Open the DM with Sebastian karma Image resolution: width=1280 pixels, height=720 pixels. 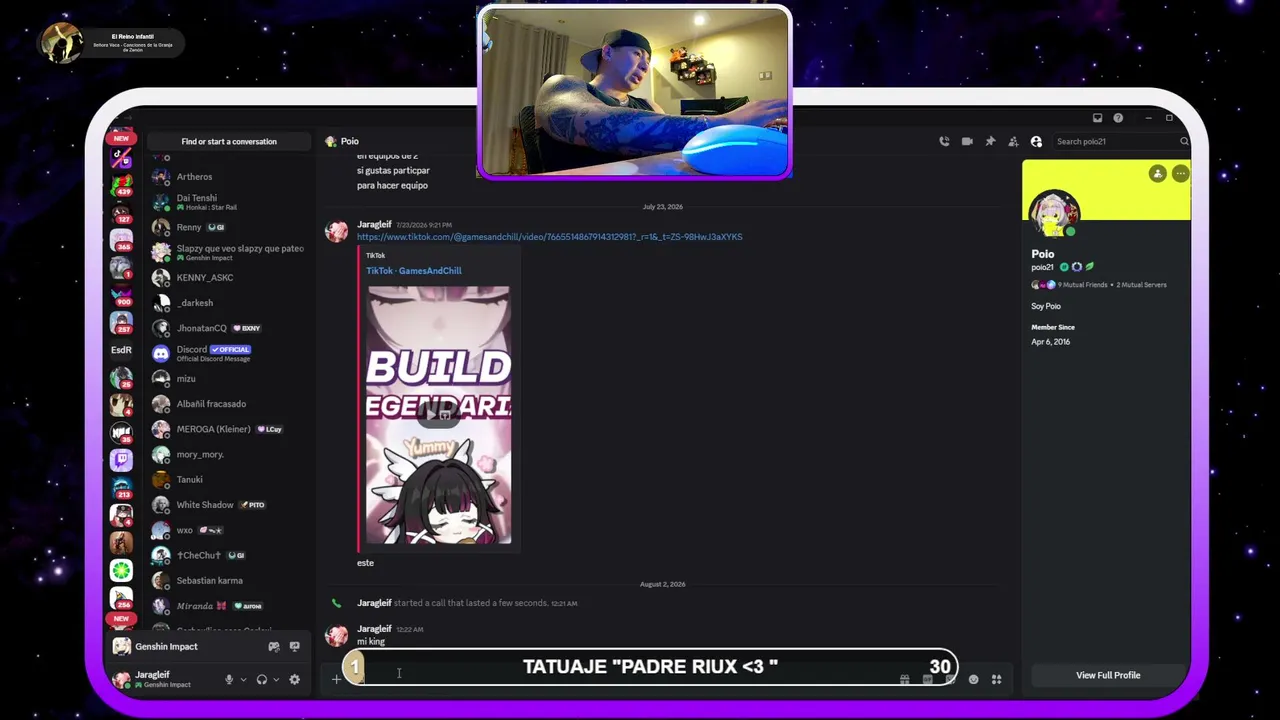click(228, 580)
